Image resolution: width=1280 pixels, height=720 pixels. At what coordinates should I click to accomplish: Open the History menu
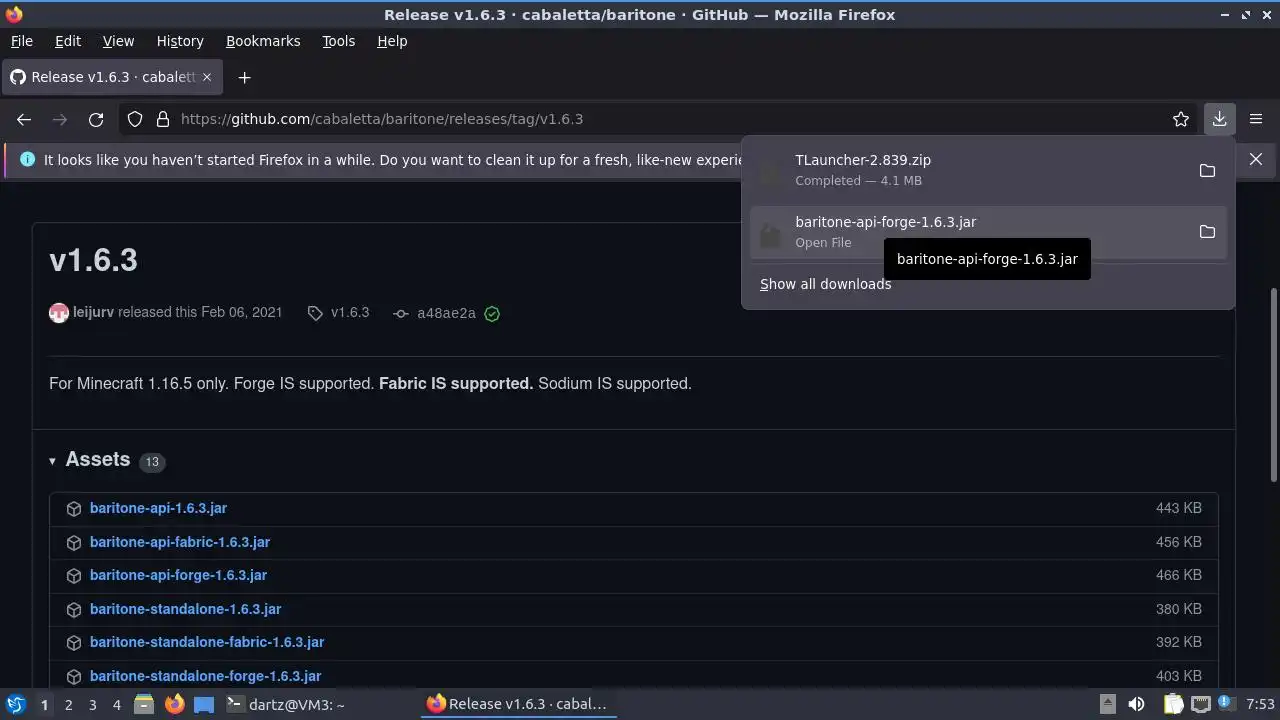click(180, 41)
